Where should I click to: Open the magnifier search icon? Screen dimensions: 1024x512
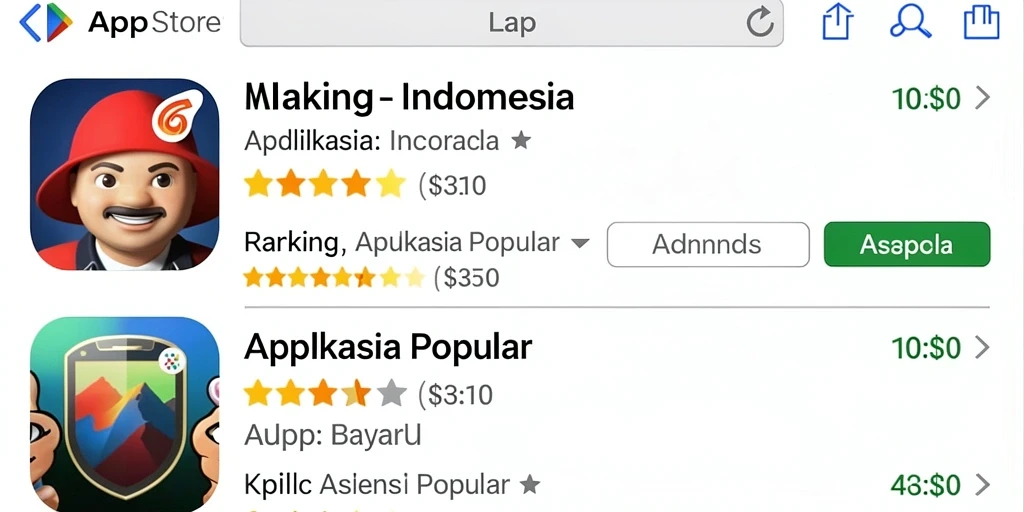point(910,22)
